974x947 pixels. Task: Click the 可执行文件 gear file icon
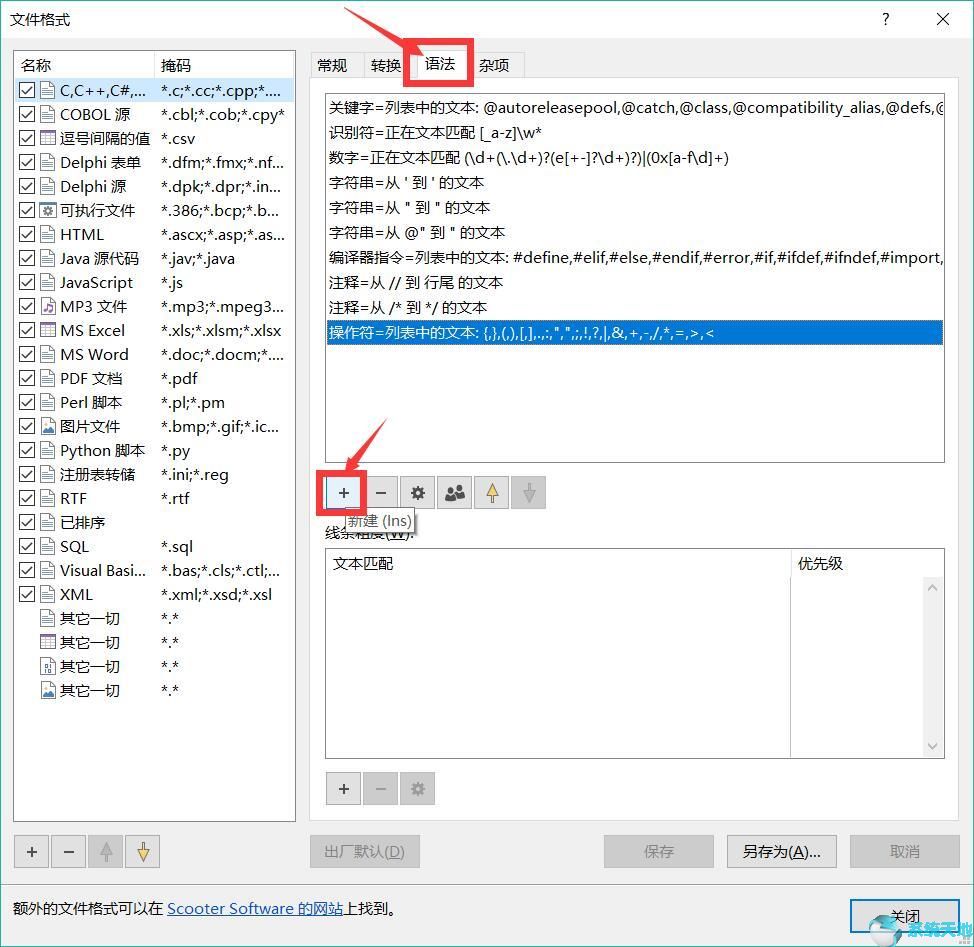click(x=48, y=210)
